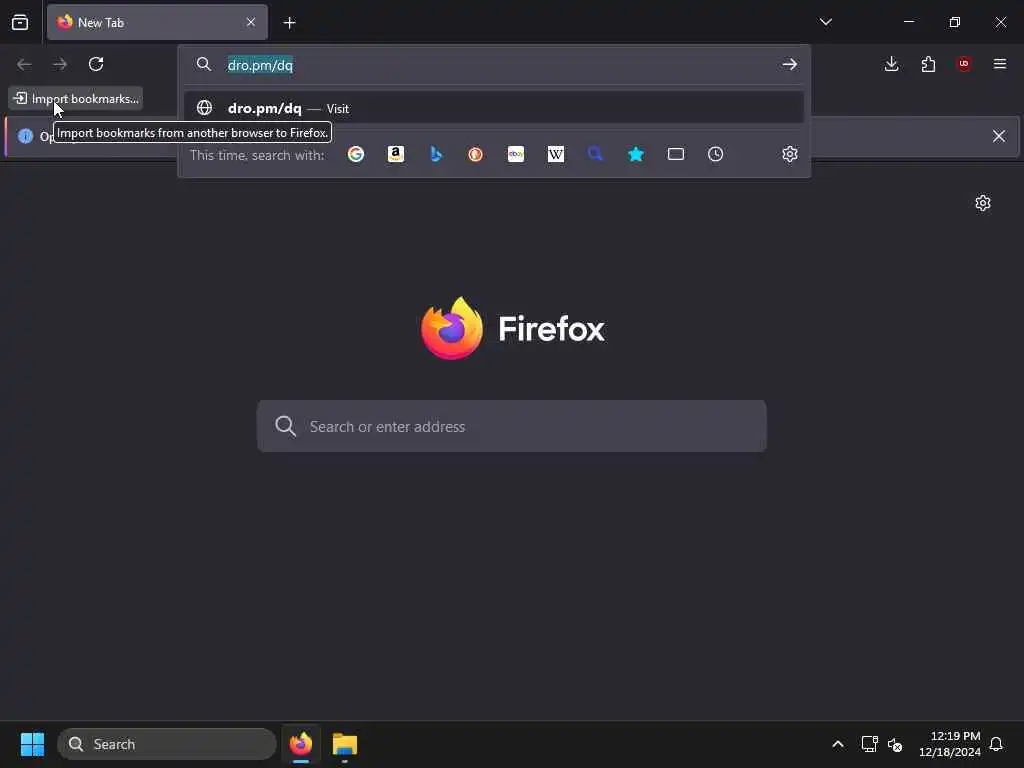This screenshot has height=768, width=1024.
Task: Select the New Tab tab
Action: click(x=157, y=22)
